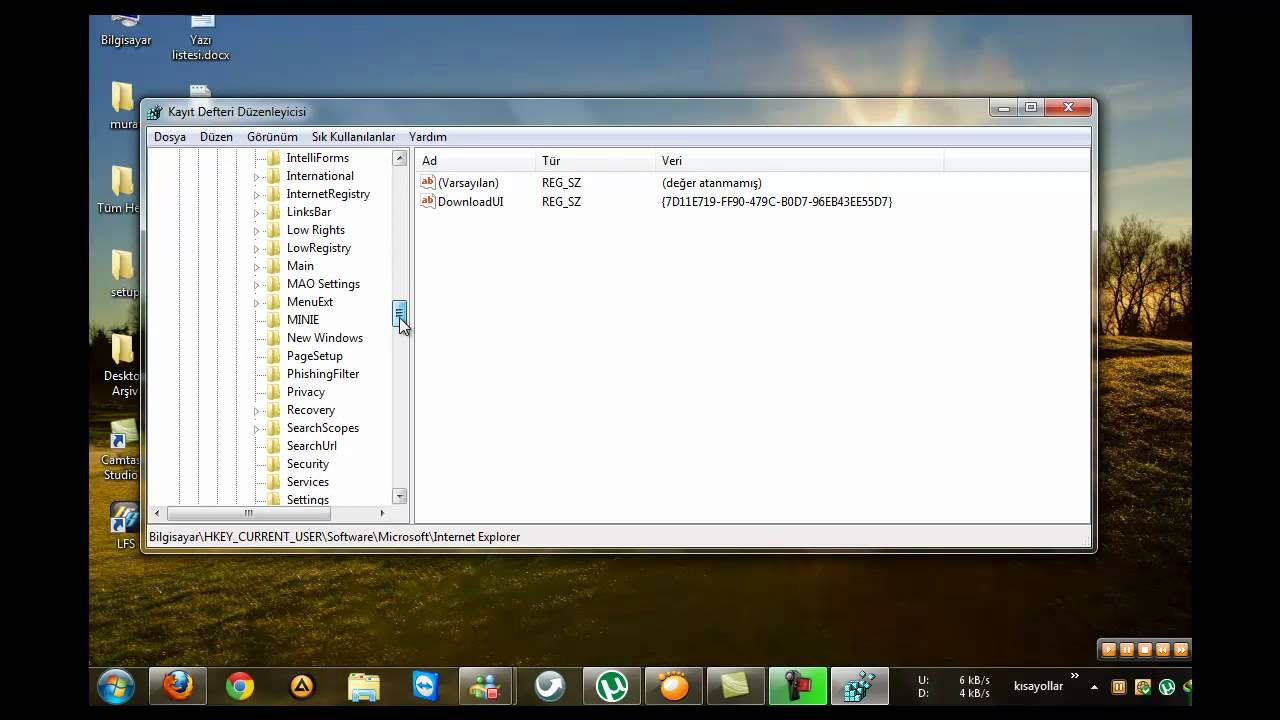
Task: Open the kısayollar toolbar chevron
Action: [x=1075, y=677]
